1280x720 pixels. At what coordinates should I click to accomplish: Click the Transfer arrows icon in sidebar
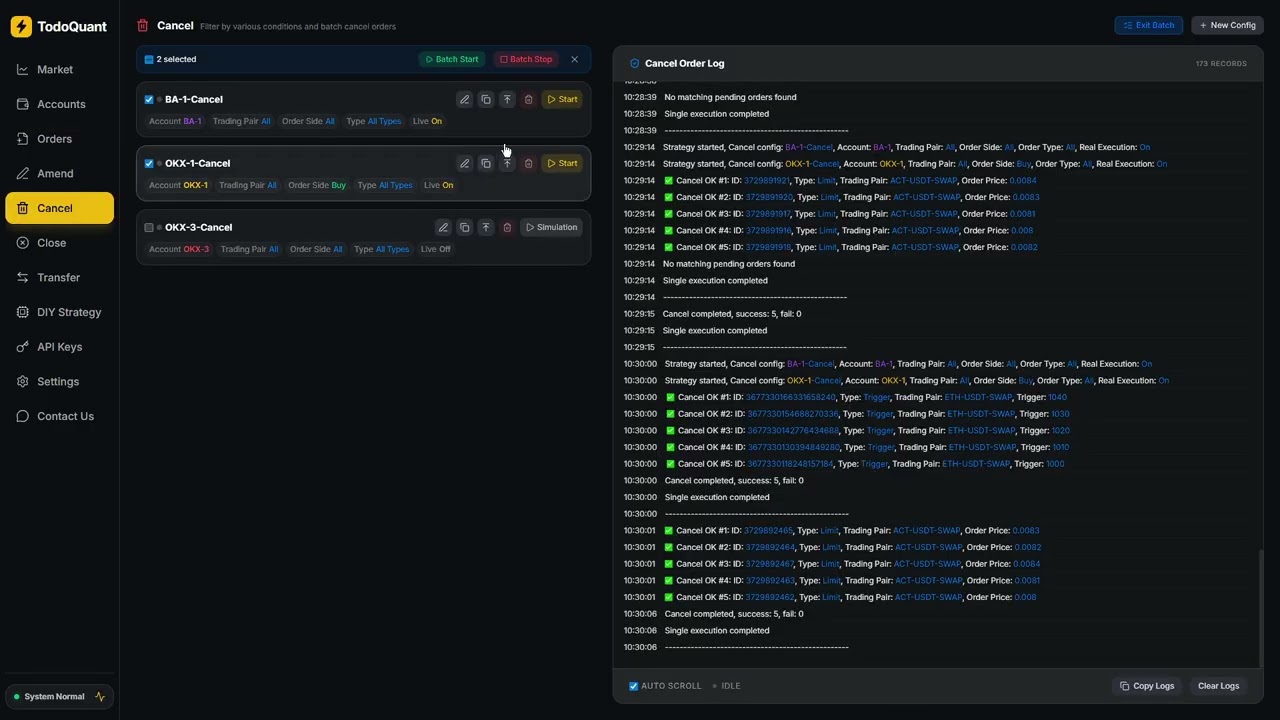pyautogui.click(x=23, y=278)
